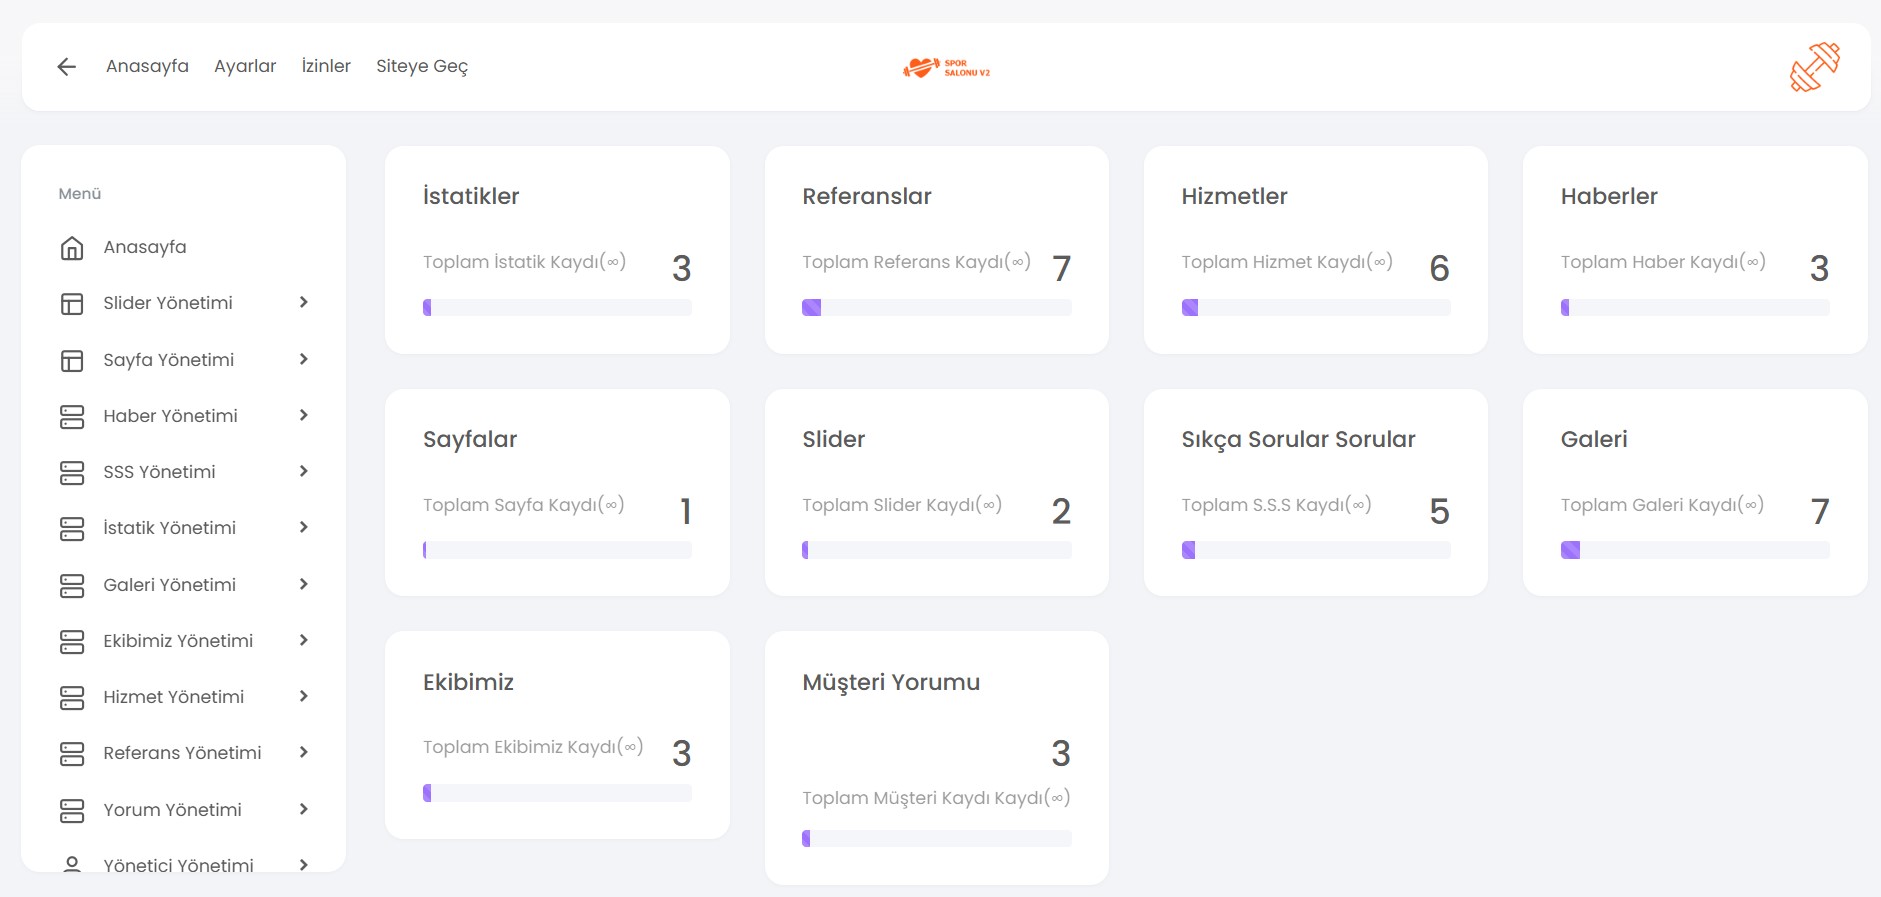Click the server icon beside Galeri Yönetimi

[72, 586]
